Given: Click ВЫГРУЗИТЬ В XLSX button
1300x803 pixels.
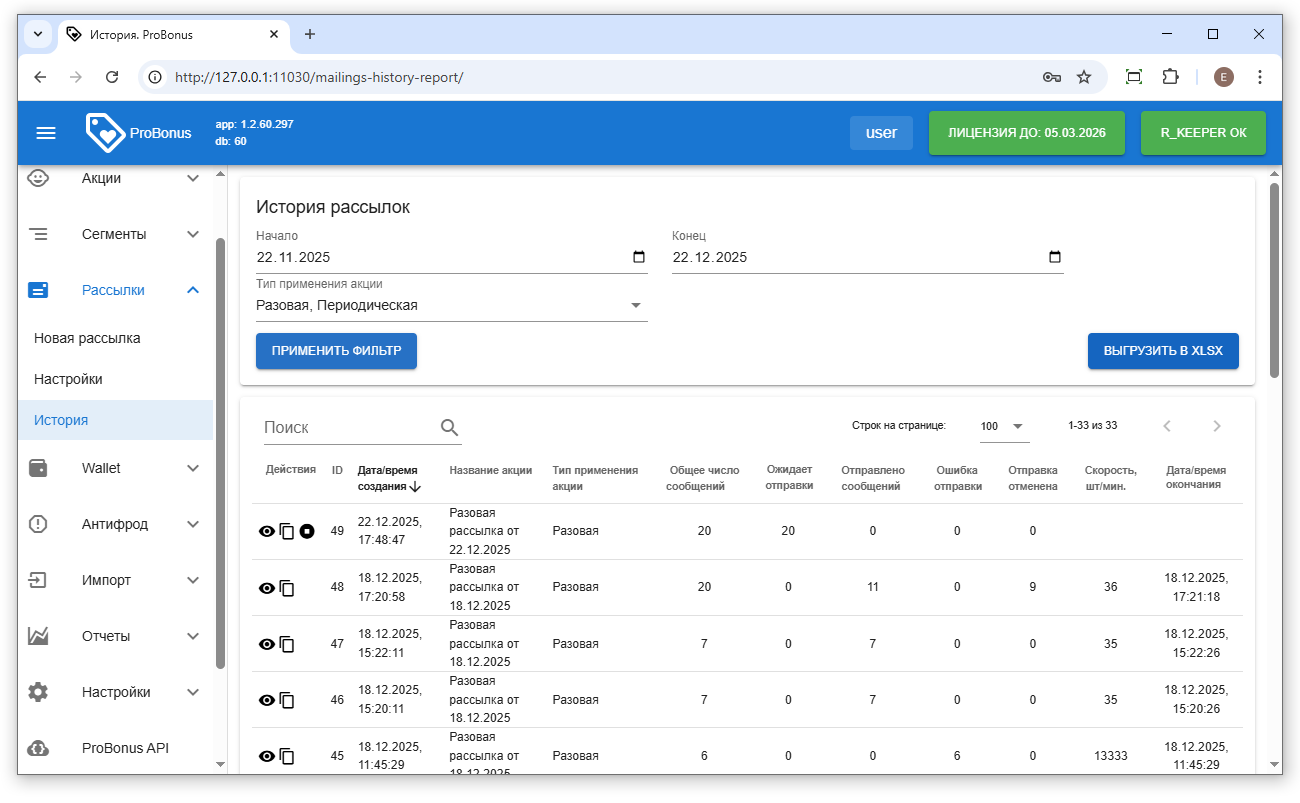Looking at the screenshot, I should click(1162, 351).
